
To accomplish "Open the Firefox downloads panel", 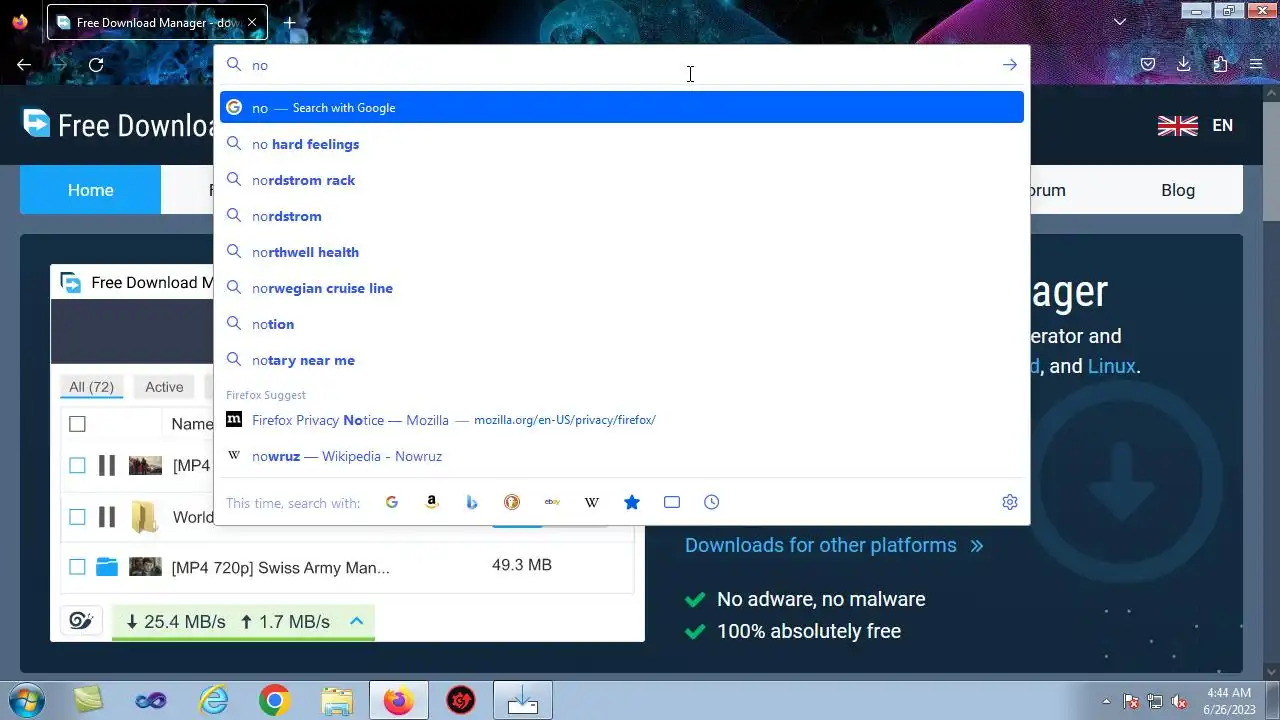I will 1184,65.
